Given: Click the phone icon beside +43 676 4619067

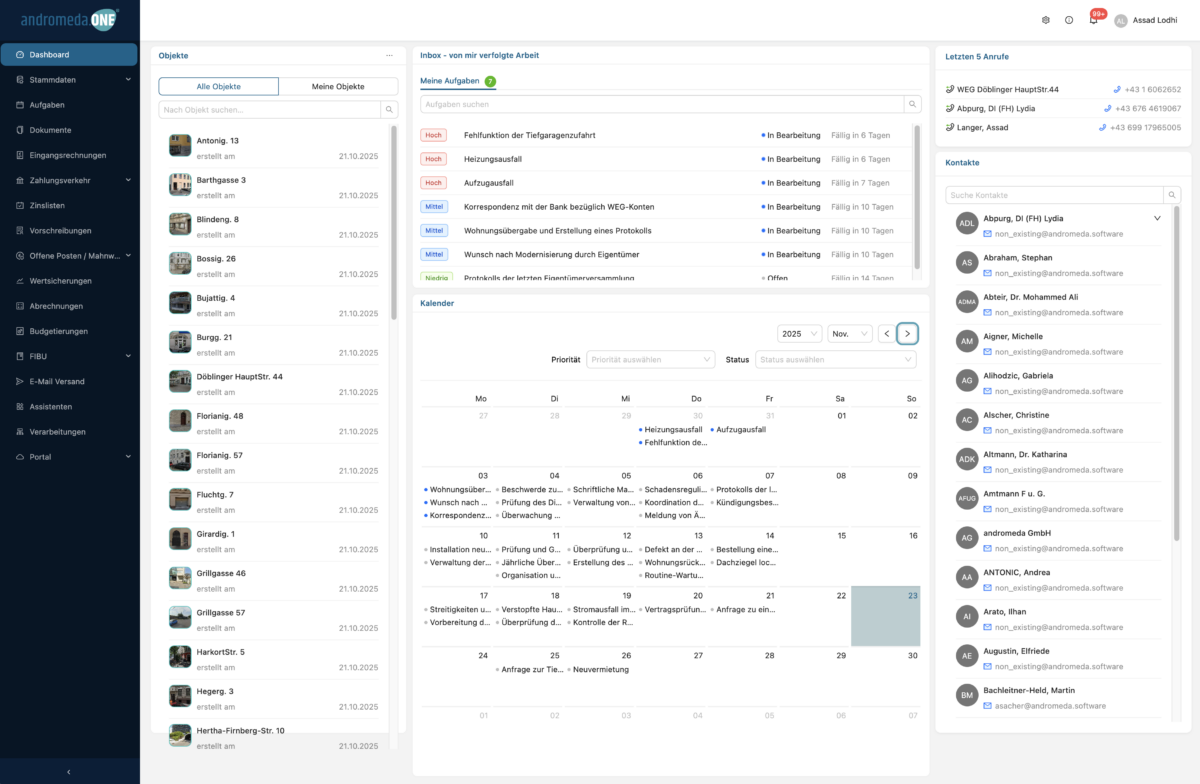Looking at the screenshot, I should pyautogui.click(x=1108, y=108).
